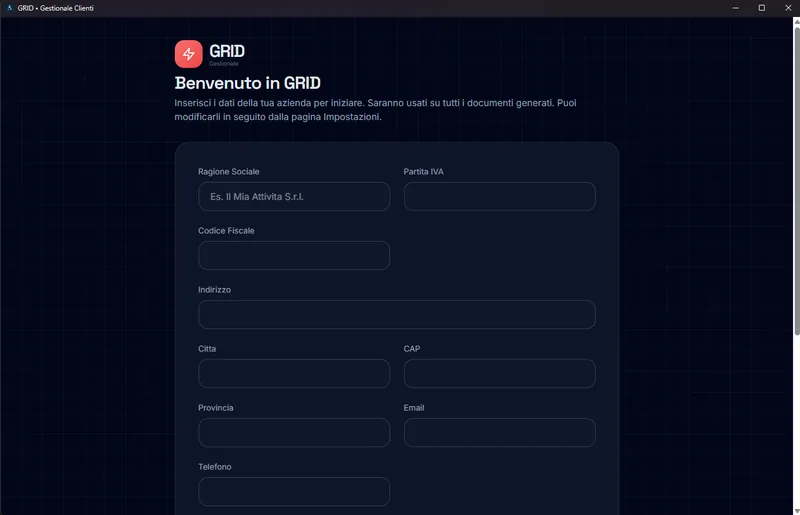This screenshot has height=515, width=800.
Task: Maximize the GRID application window
Action: click(762, 8)
